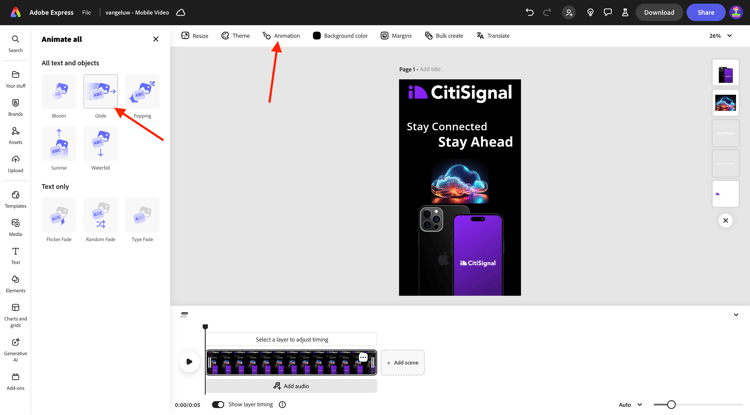Click the Add scene button
Screen dimensions: 750x415
[402, 362]
